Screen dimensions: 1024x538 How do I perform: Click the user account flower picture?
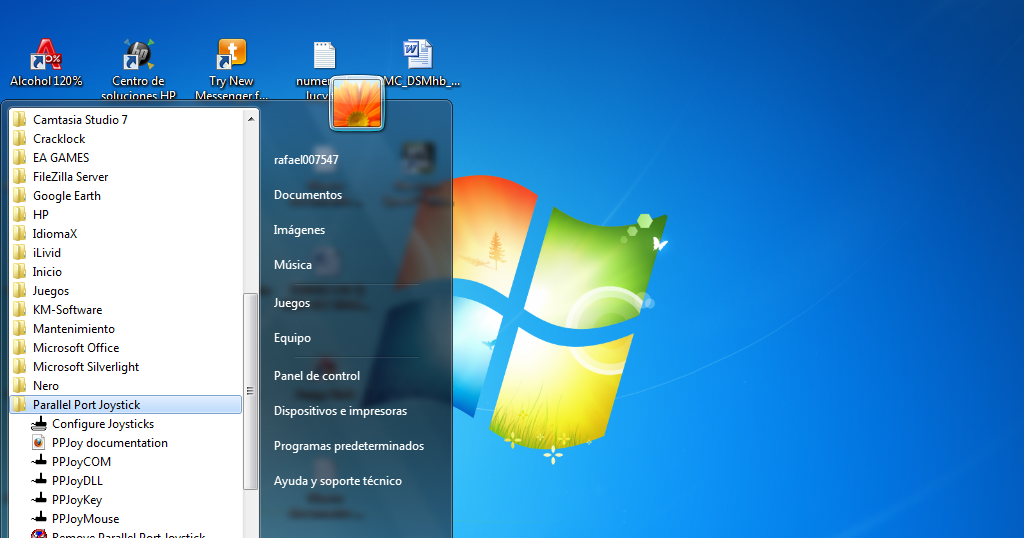(357, 103)
